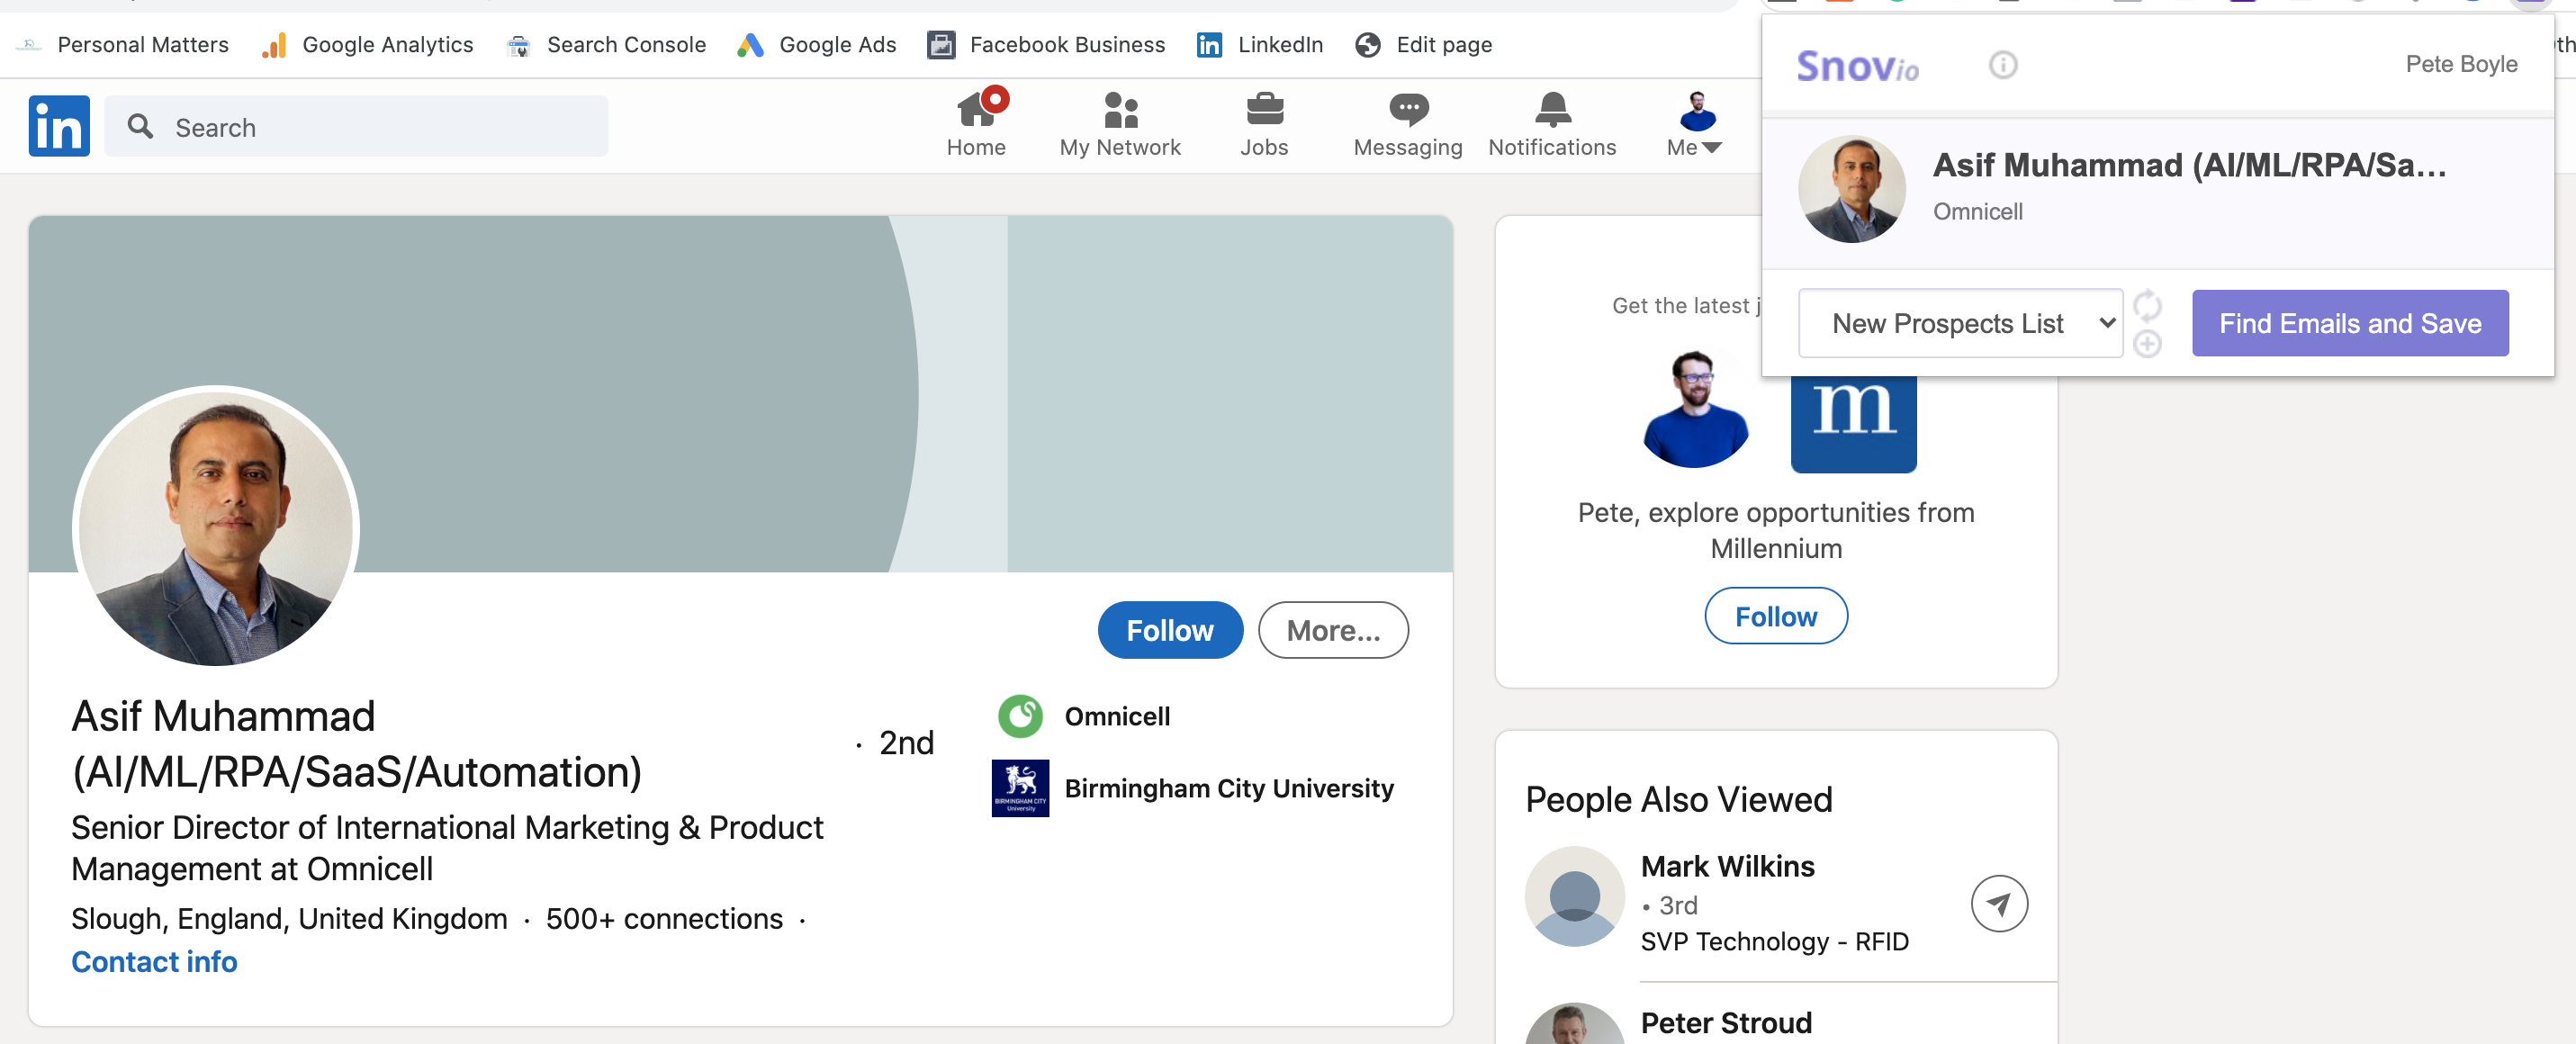Image resolution: width=2576 pixels, height=1044 pixels.
Task: Refresh the Snov.io prospects list icon
Action: pyautogui.click(x=2147, y=304)
